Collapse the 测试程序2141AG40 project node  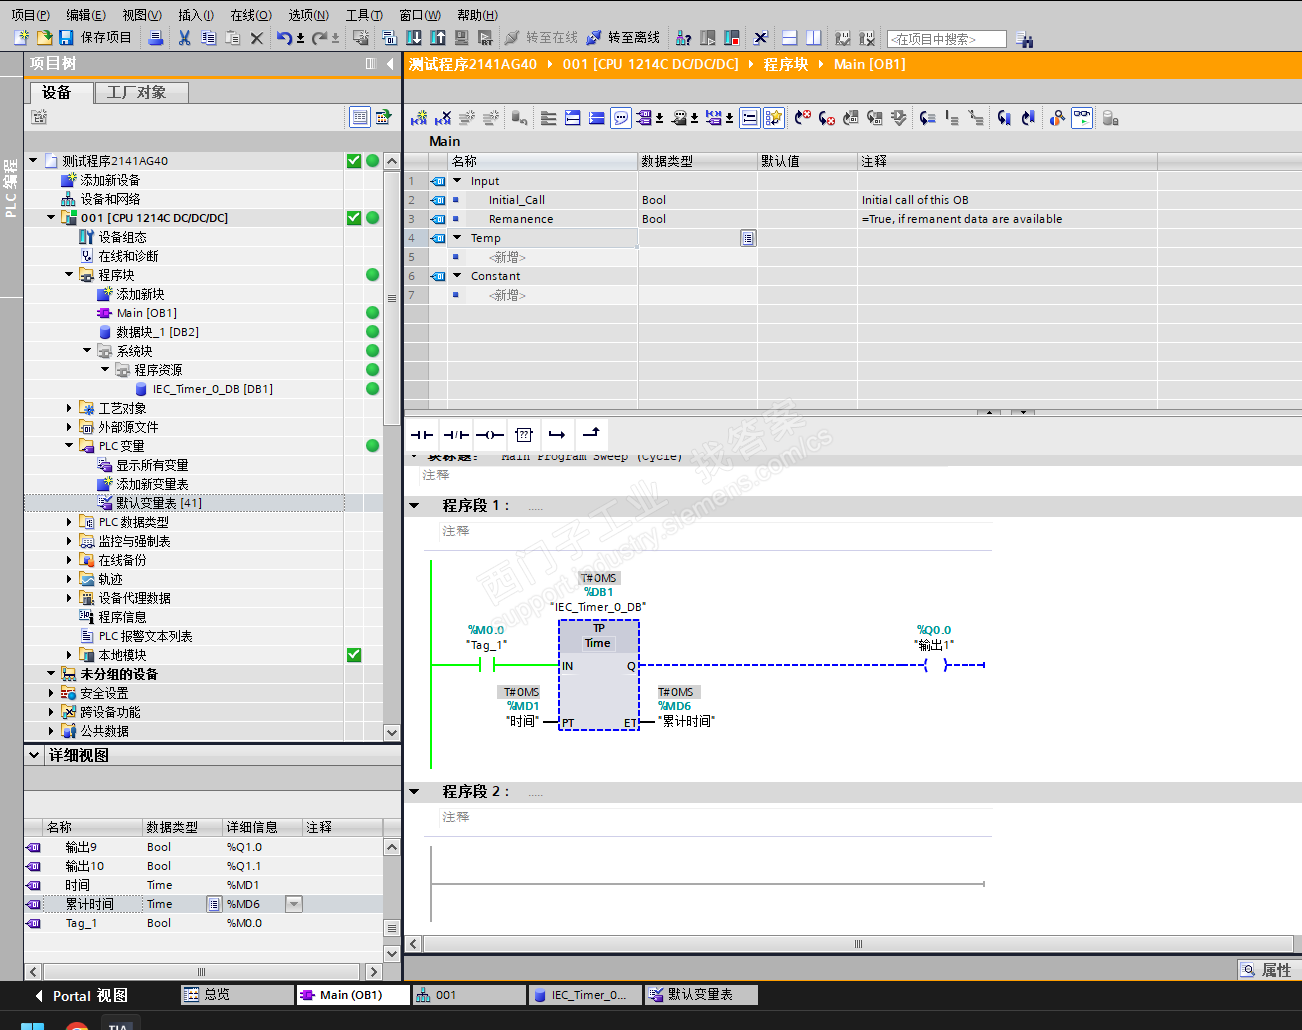(34, 160)
